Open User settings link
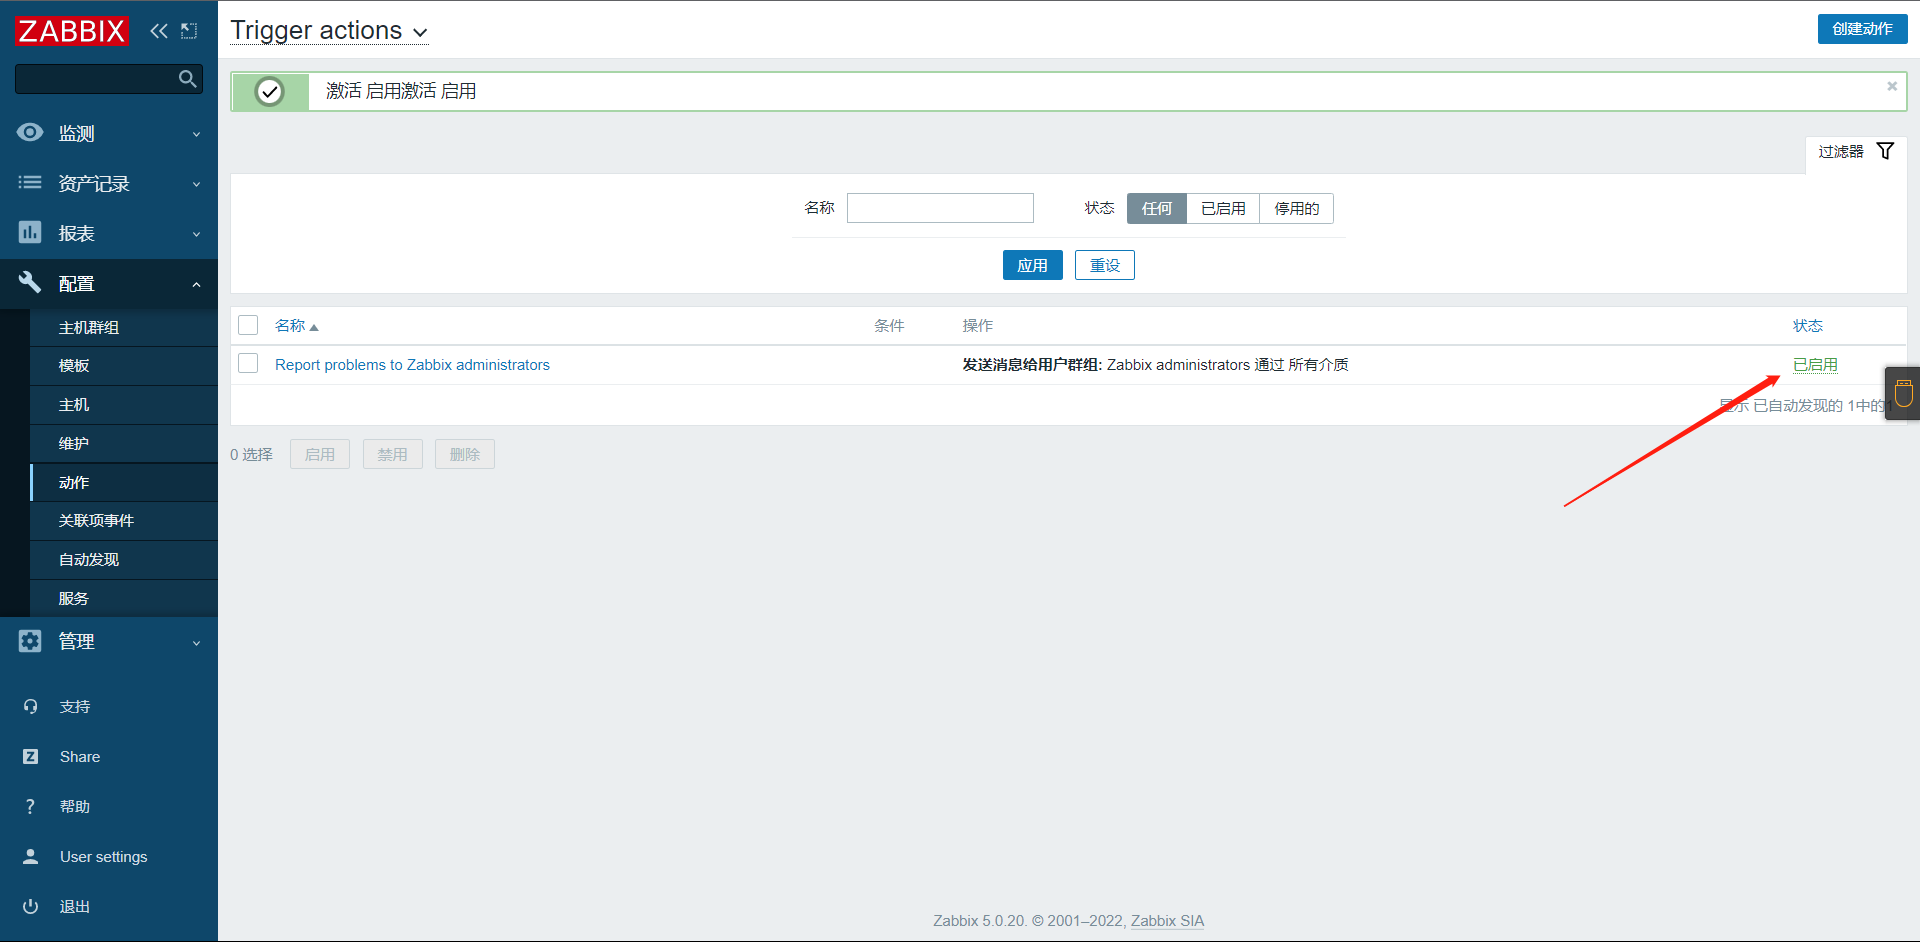The image size is (1920, 942). click(x=103, y=857)
